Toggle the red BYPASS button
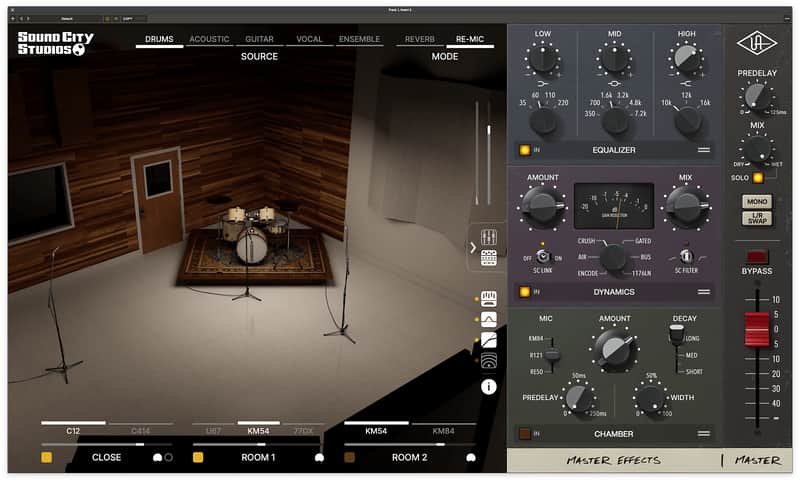Viewport: 800px width, 482px height. coord(757,257)
